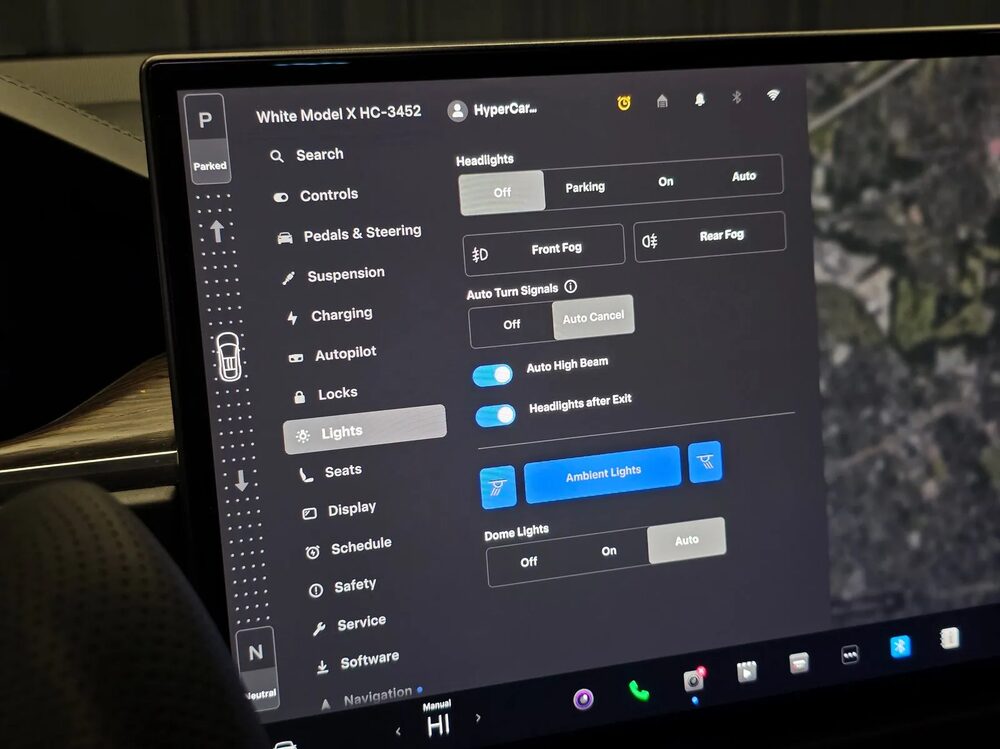
Task: Open the blue Bluetooth app in dock
Action: (900, 646)
